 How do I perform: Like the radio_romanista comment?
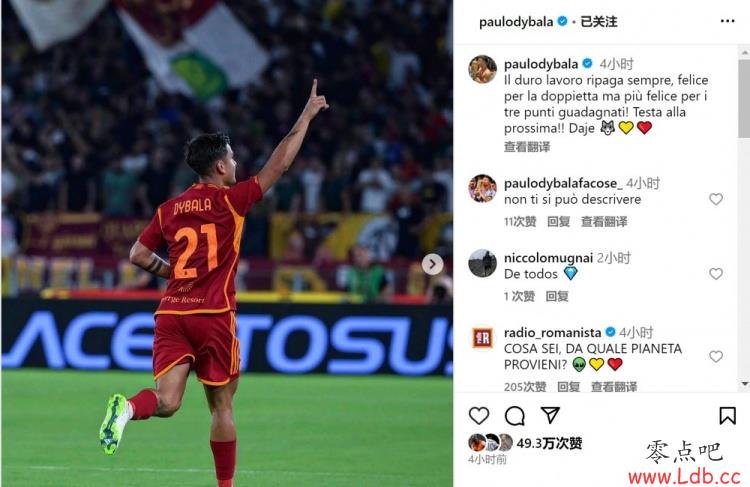(716, 356)
